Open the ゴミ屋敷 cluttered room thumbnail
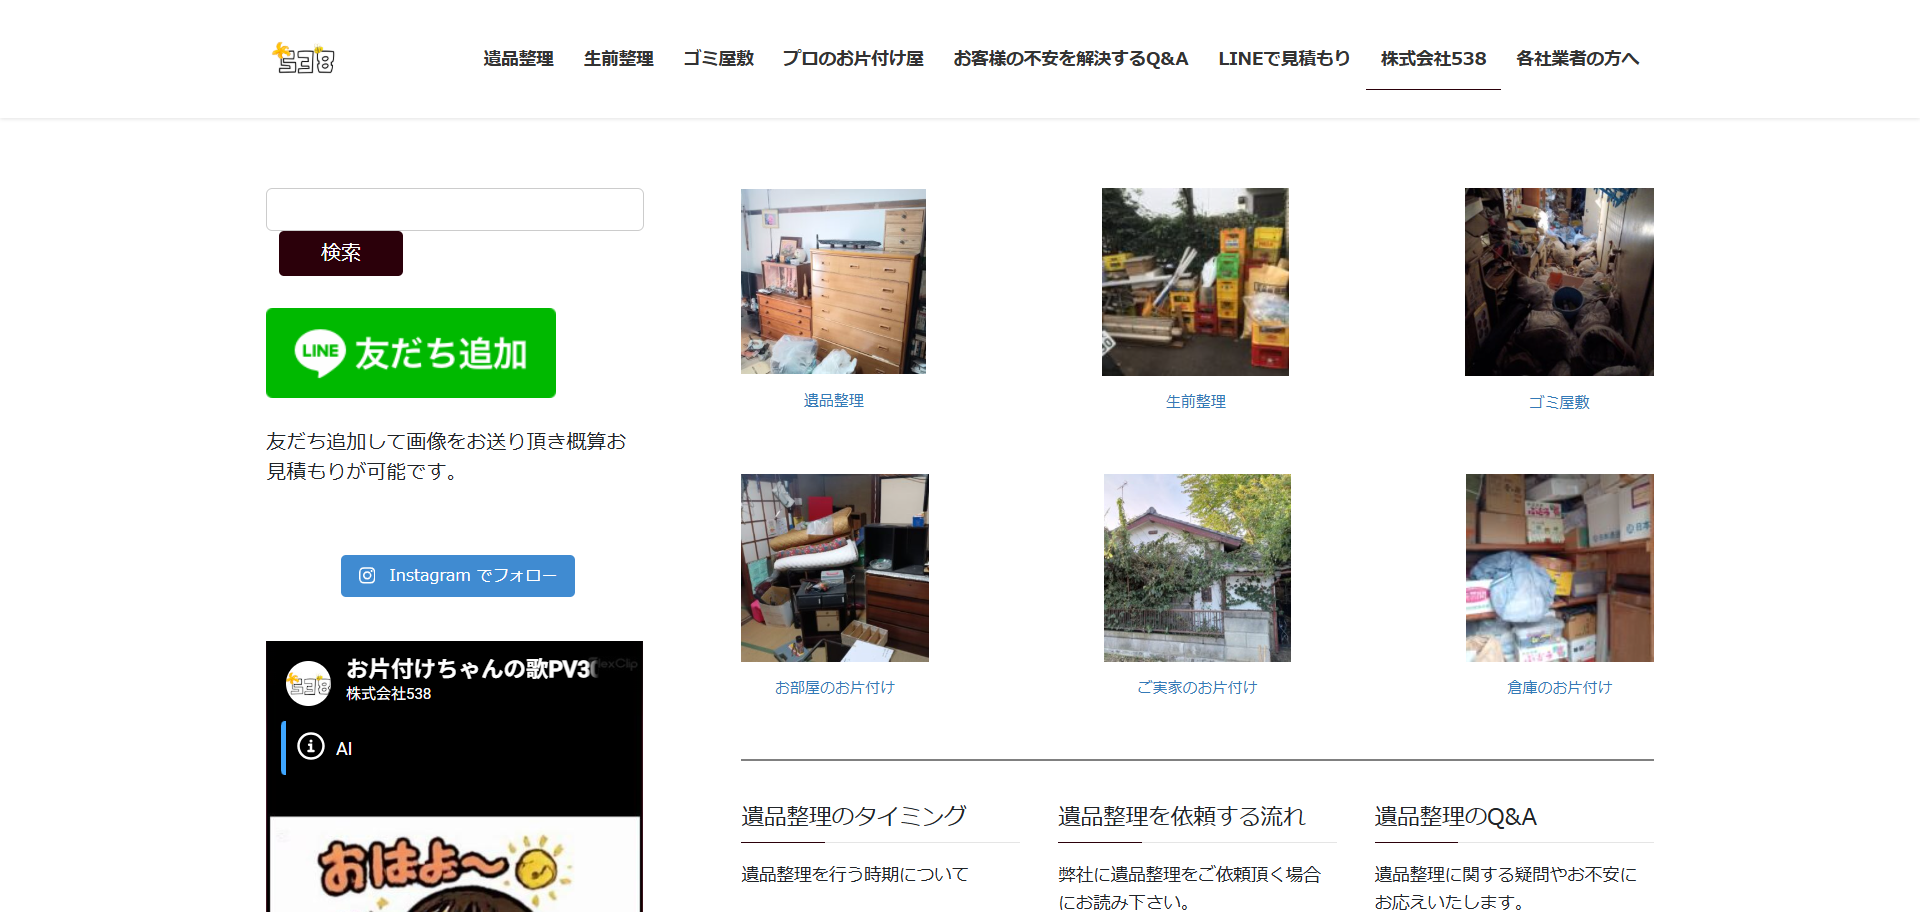 pos(1559,282)
